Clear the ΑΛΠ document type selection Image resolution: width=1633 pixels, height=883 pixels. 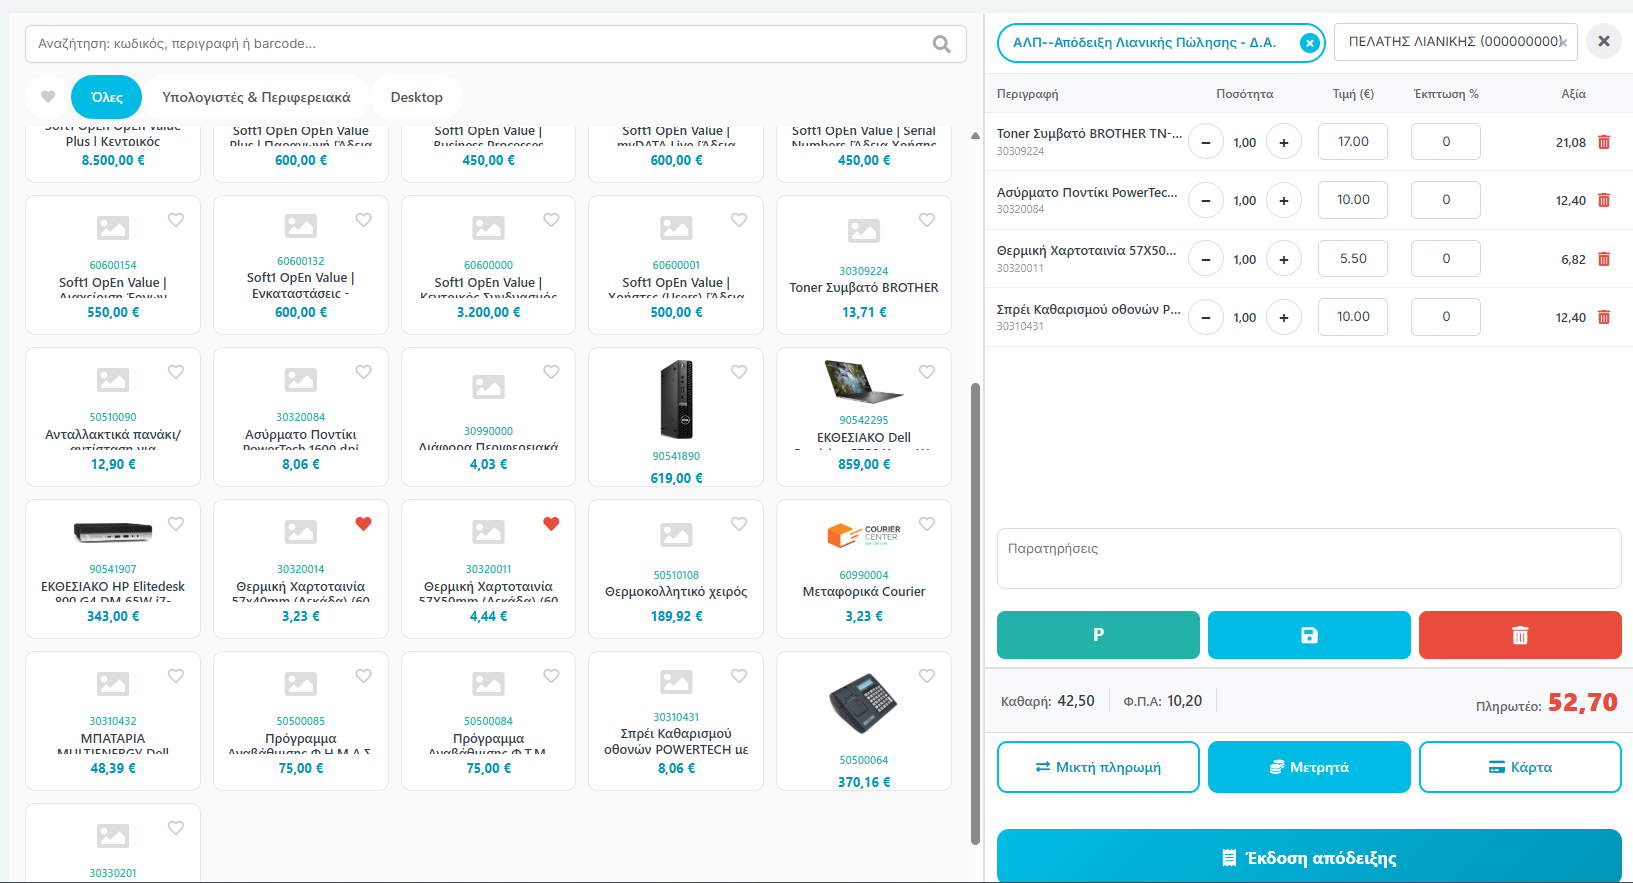click(1309, 43)
